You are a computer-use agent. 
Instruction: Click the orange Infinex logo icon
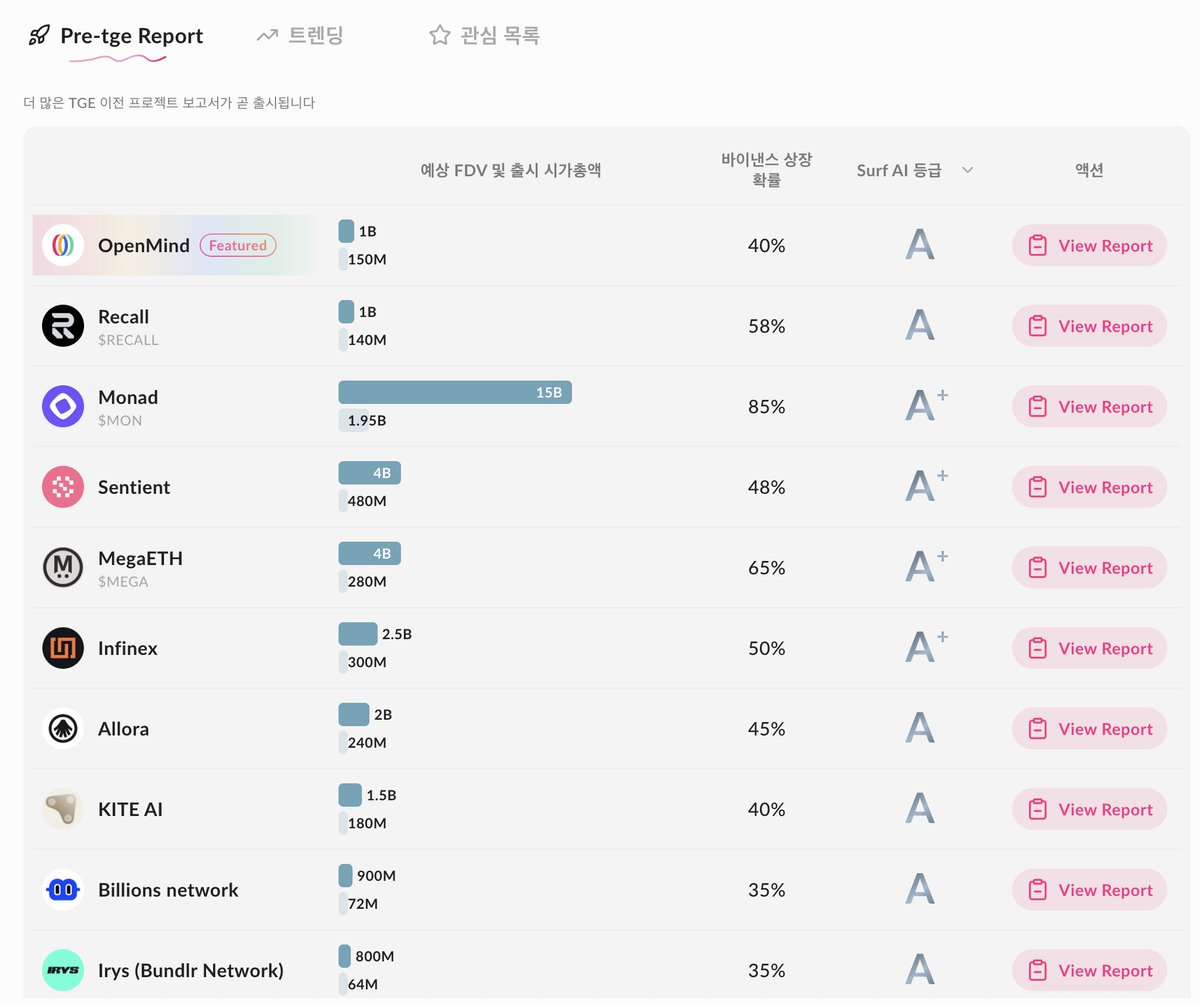[x=63, y=648]
